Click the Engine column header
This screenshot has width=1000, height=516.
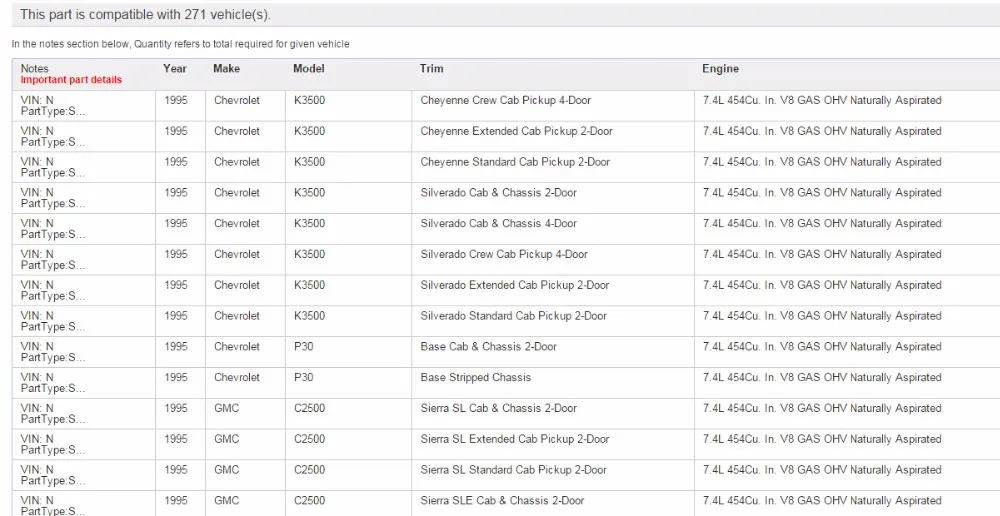721,68
